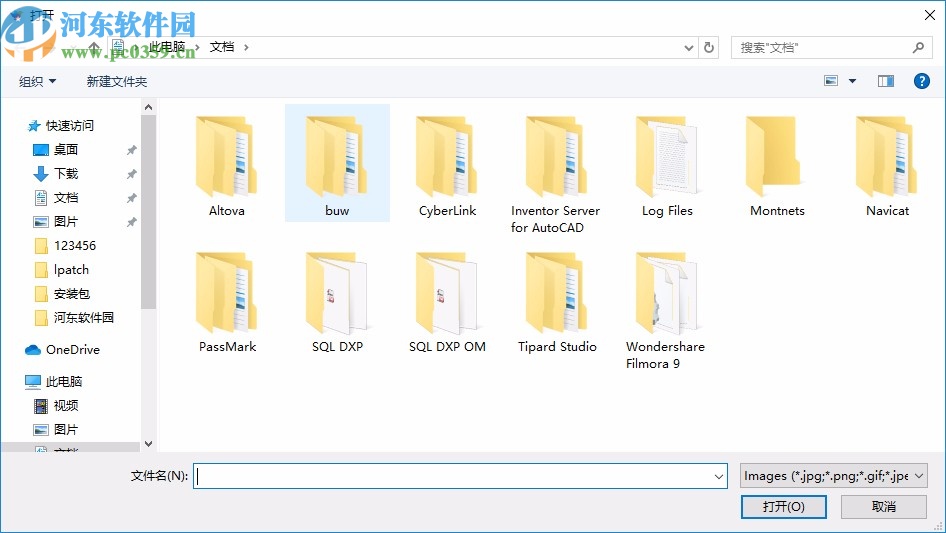The image size is (946, 533).
Task: Select the PassMark folder icon
Action: [226, 293]
